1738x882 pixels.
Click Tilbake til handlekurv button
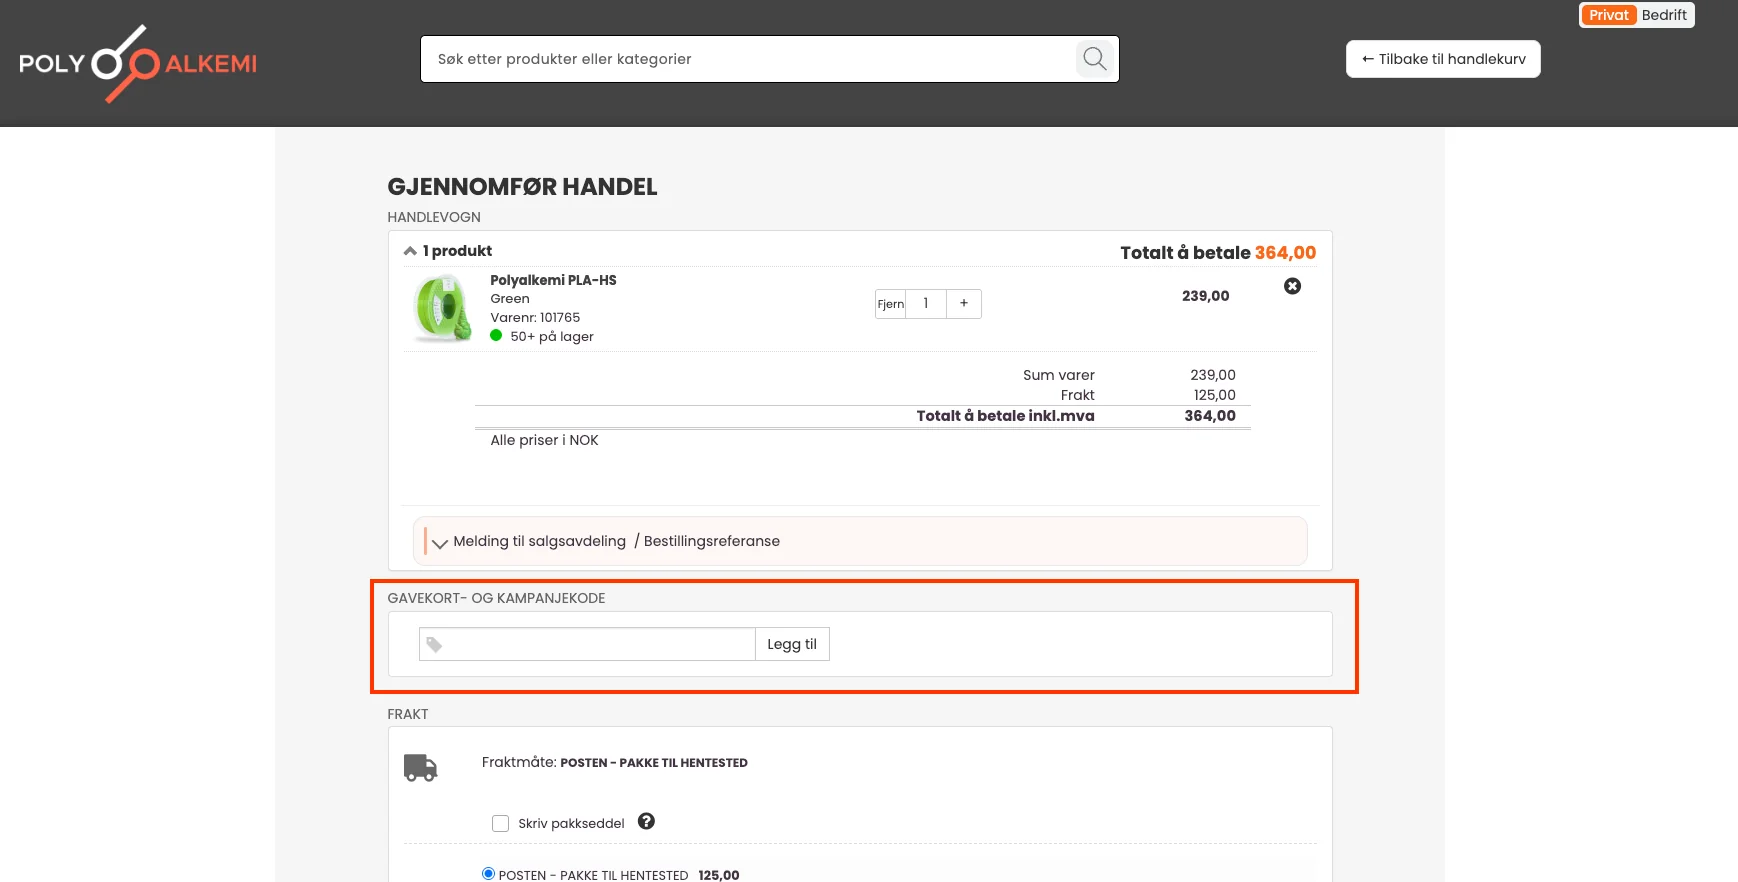coord(1442,59)
